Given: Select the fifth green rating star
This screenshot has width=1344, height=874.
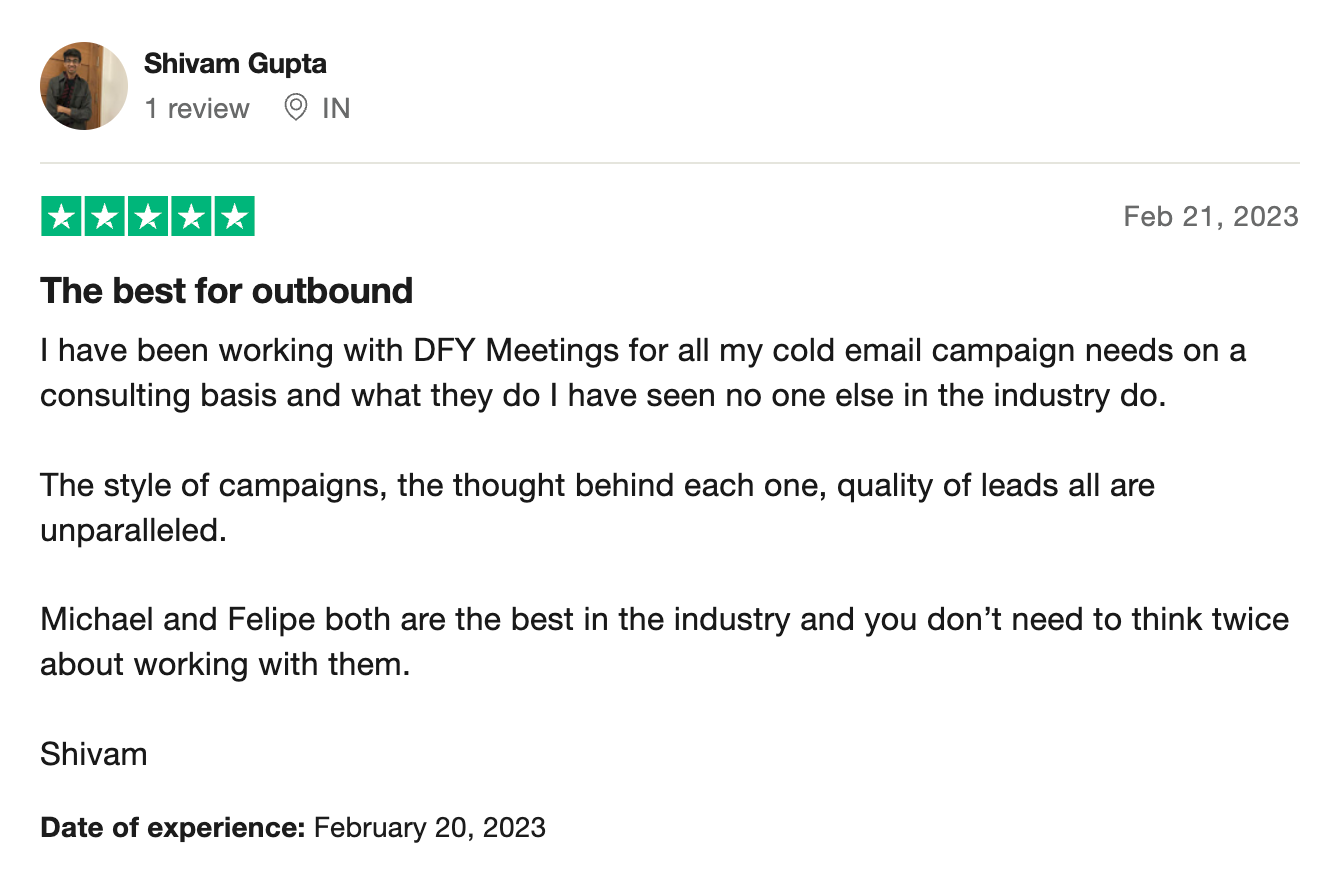Looking at the screenshot, I should tap(234, 217).
